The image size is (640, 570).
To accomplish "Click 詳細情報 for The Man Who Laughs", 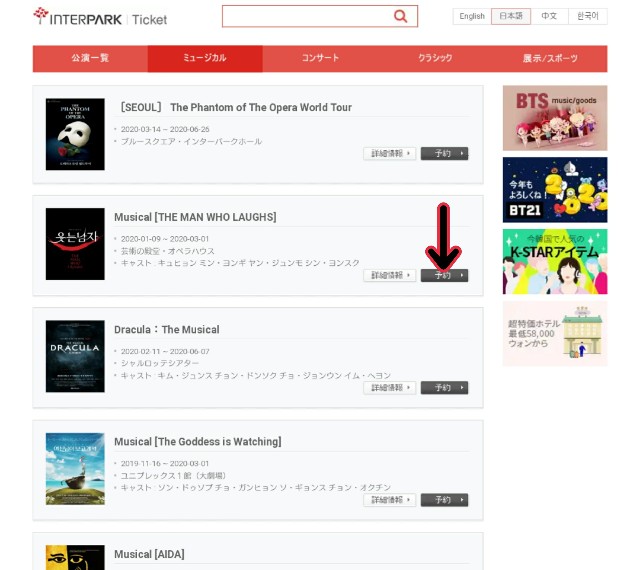I will click(x=390, y=276).
